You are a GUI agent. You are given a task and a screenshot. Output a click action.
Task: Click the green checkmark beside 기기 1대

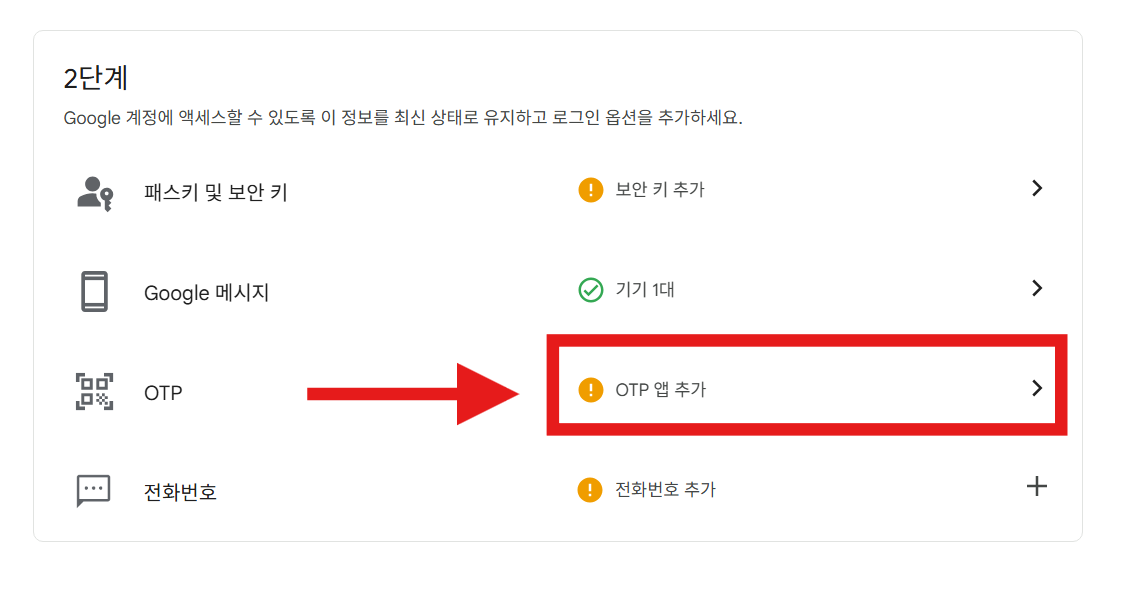[590, 288]
